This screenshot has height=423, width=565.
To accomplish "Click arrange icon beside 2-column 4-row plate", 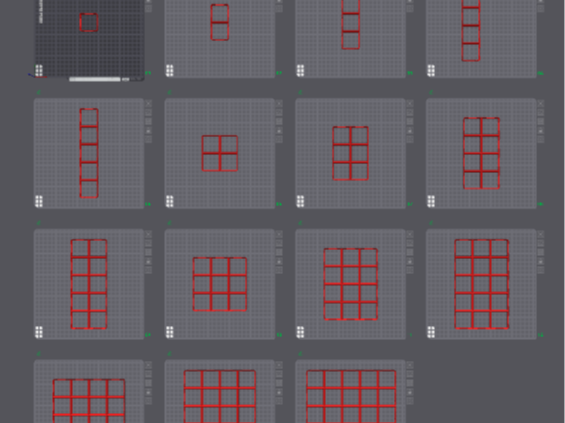I will pyautogui.click(x=540, y=122).
